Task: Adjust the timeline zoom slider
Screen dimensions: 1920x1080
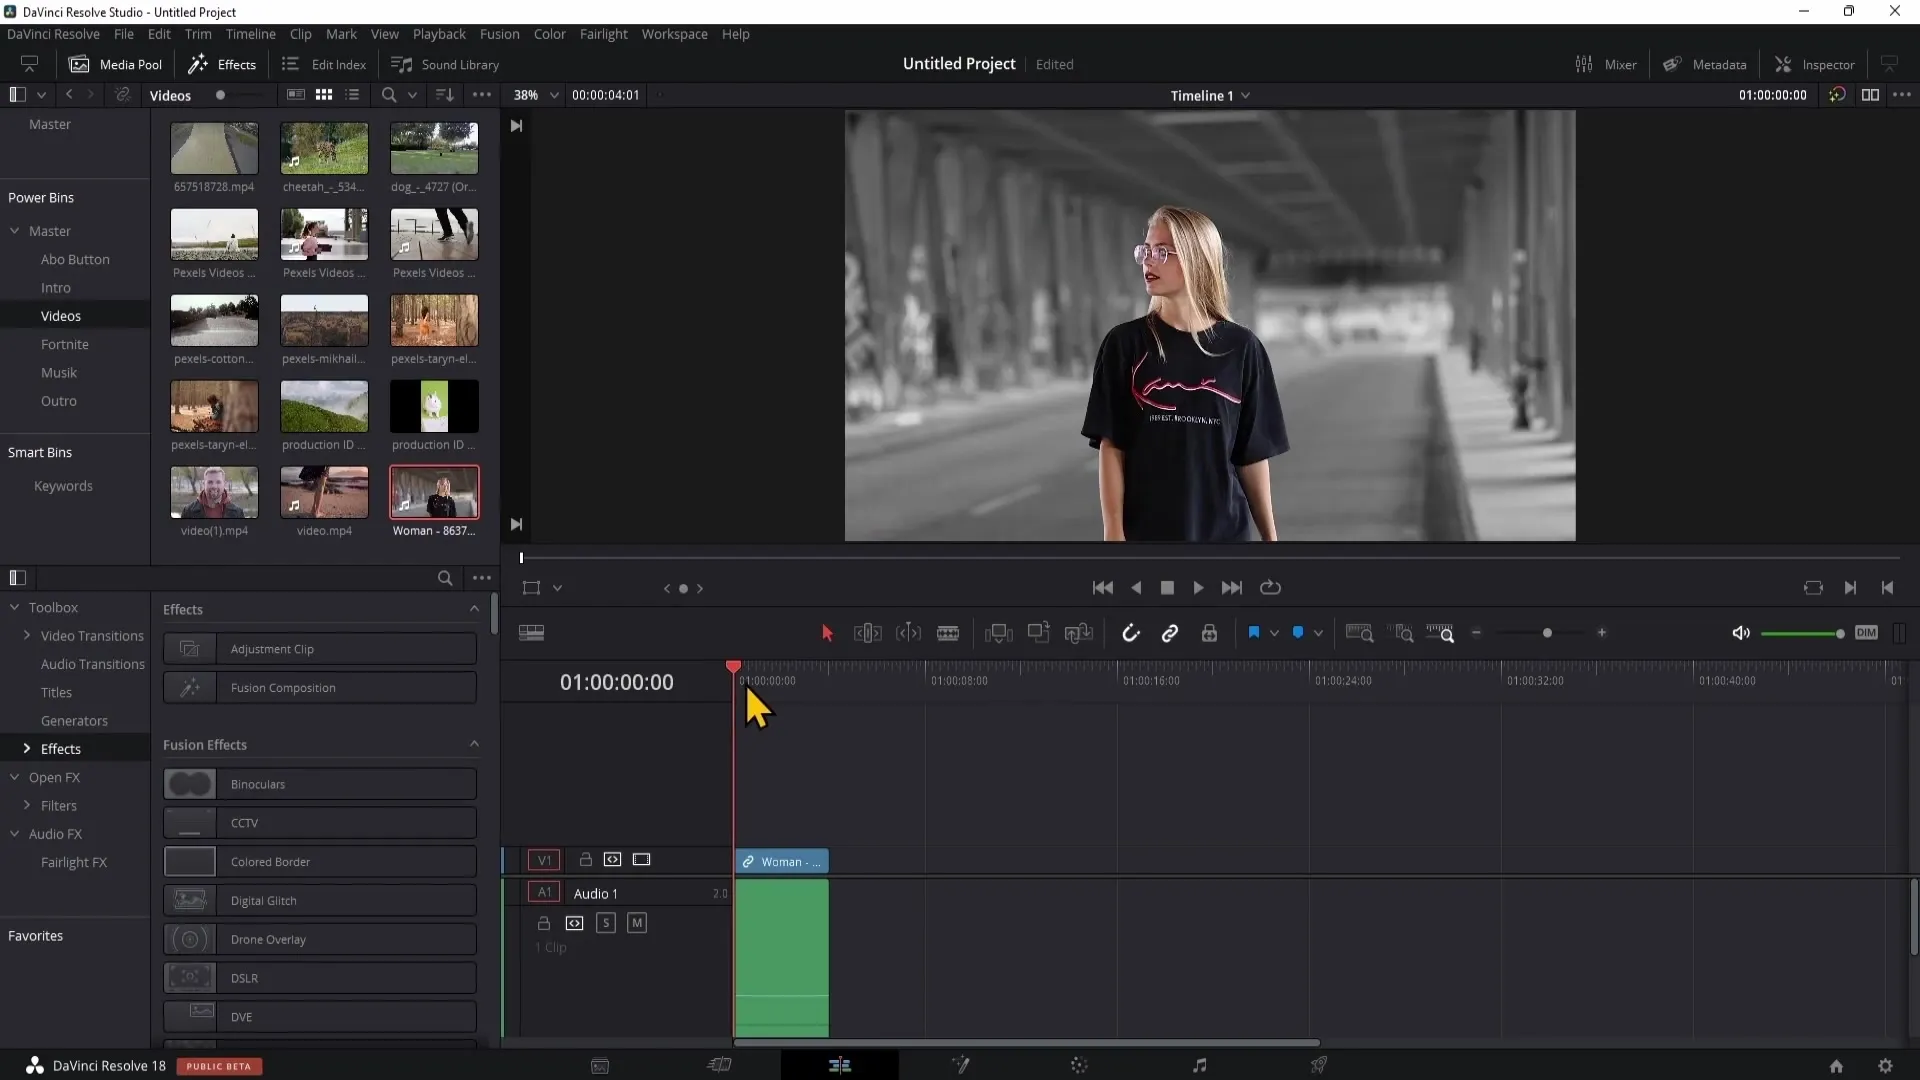Action: [1546, 633]
